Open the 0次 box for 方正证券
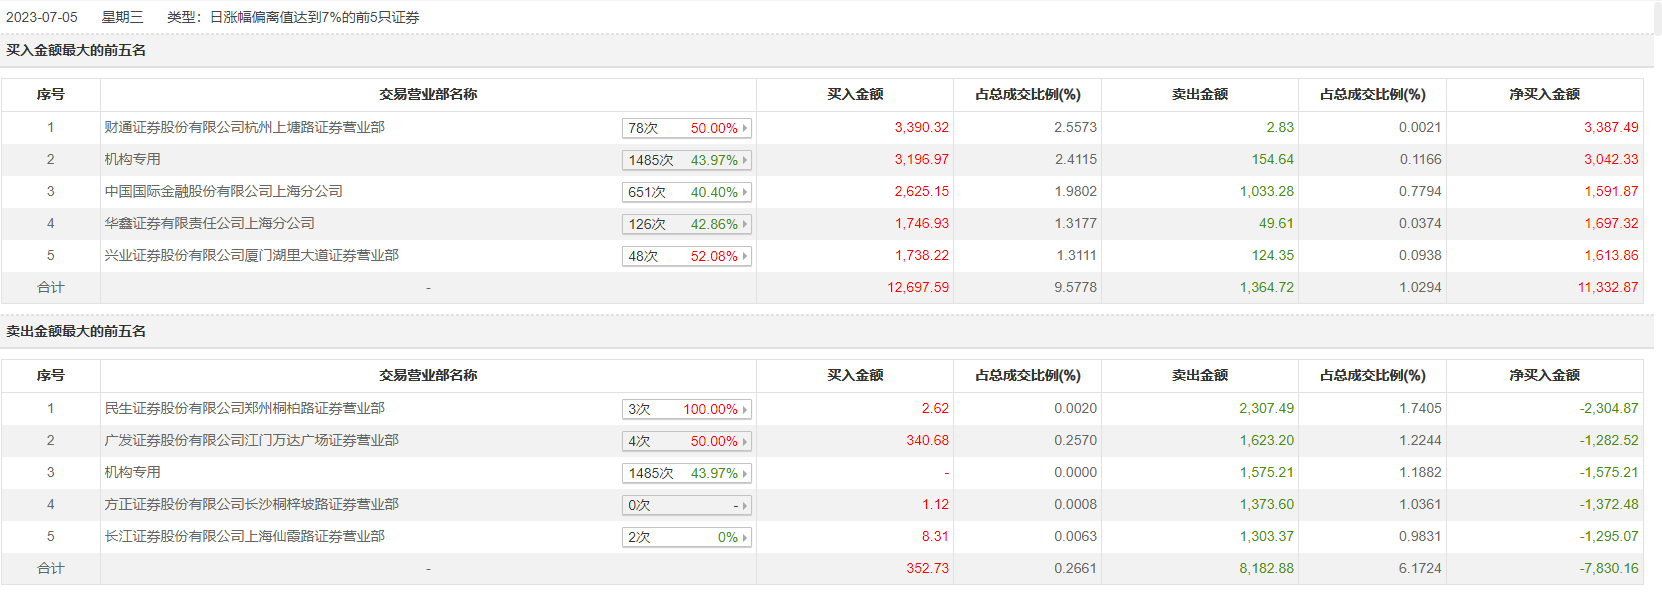This screenshot has width=1662, height=595. point(686,505)
